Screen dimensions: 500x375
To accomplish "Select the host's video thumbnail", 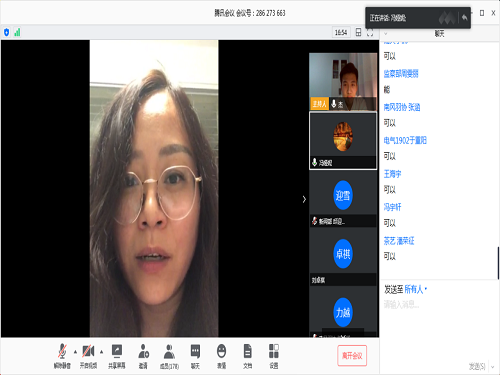I will coord(343,82).
